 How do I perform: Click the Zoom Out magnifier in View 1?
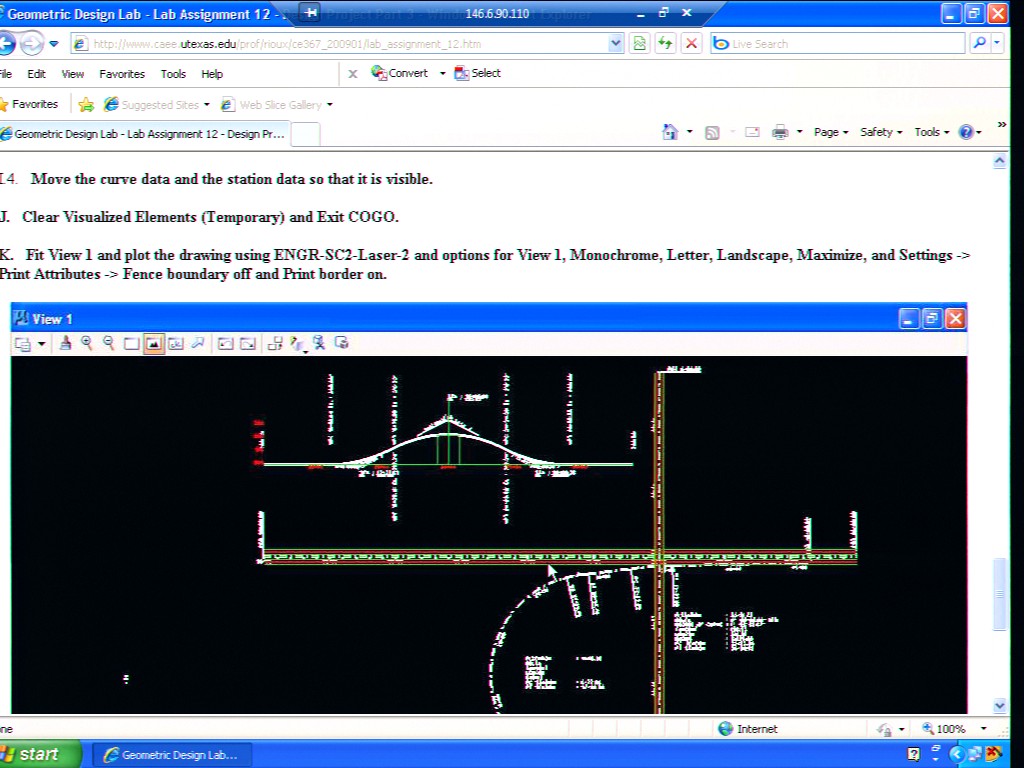click(108, 343)
